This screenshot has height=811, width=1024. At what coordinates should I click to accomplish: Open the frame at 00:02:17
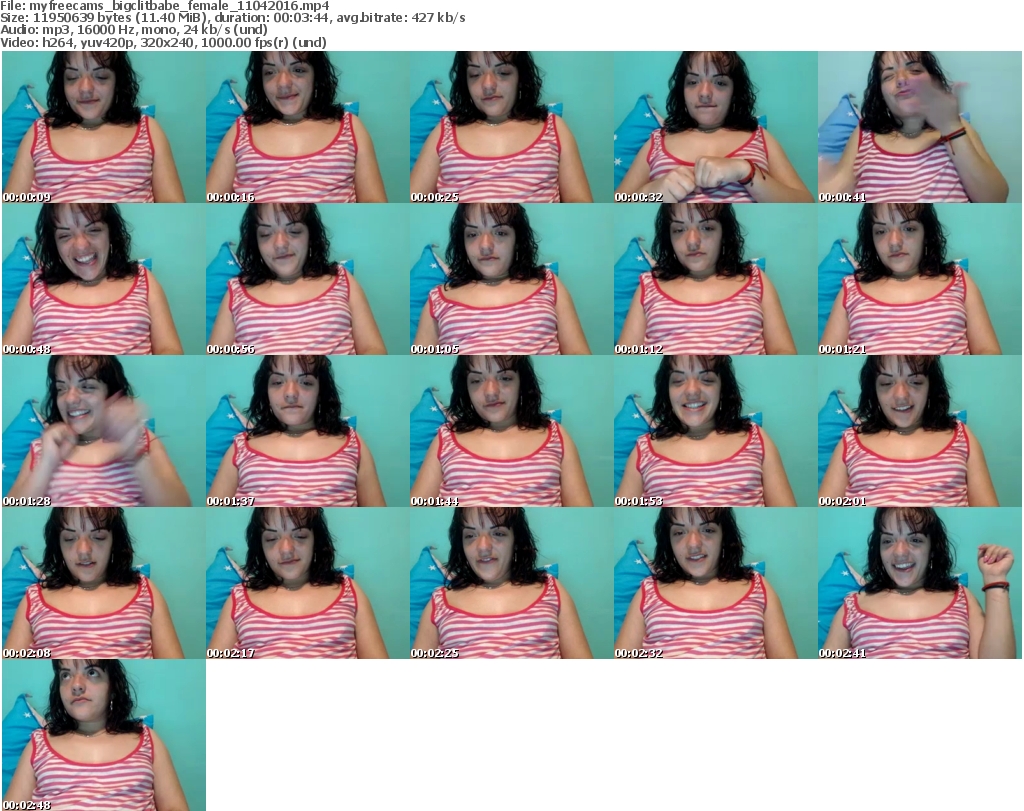coord(307,583)
